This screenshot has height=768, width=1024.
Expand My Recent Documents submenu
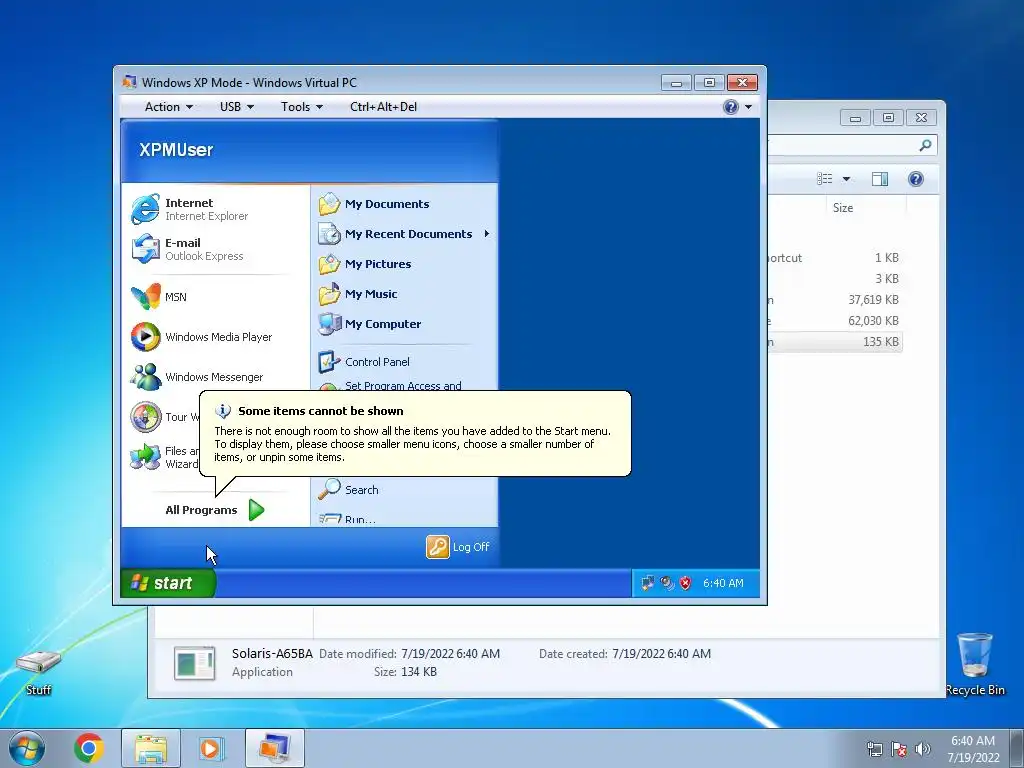click(x=487, y=234)
